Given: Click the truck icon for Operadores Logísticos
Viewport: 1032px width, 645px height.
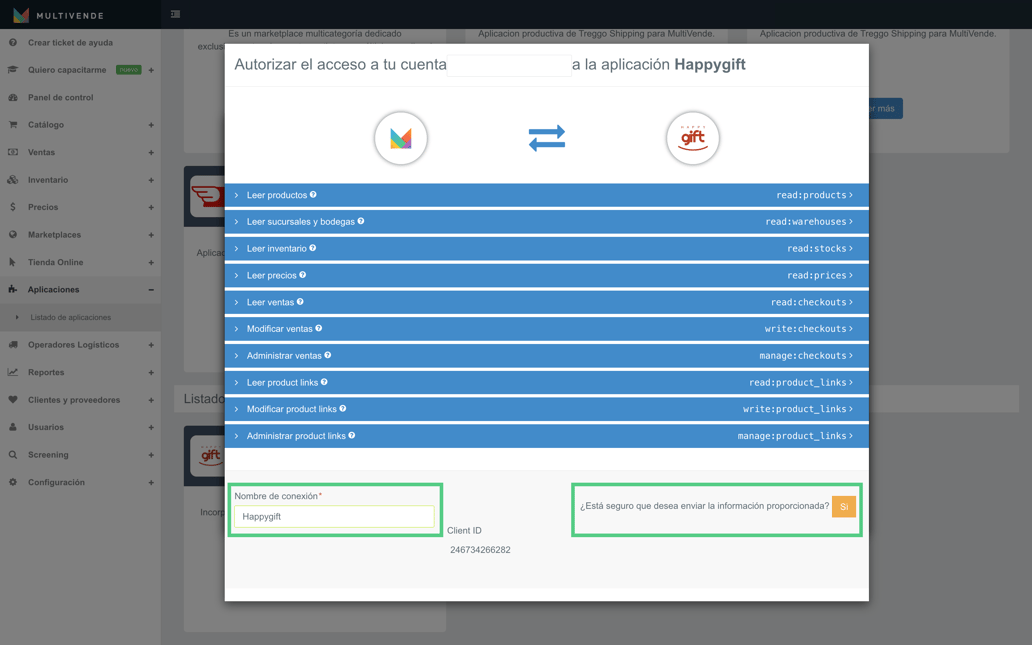Looking at the screenshot, I should 13,344.
